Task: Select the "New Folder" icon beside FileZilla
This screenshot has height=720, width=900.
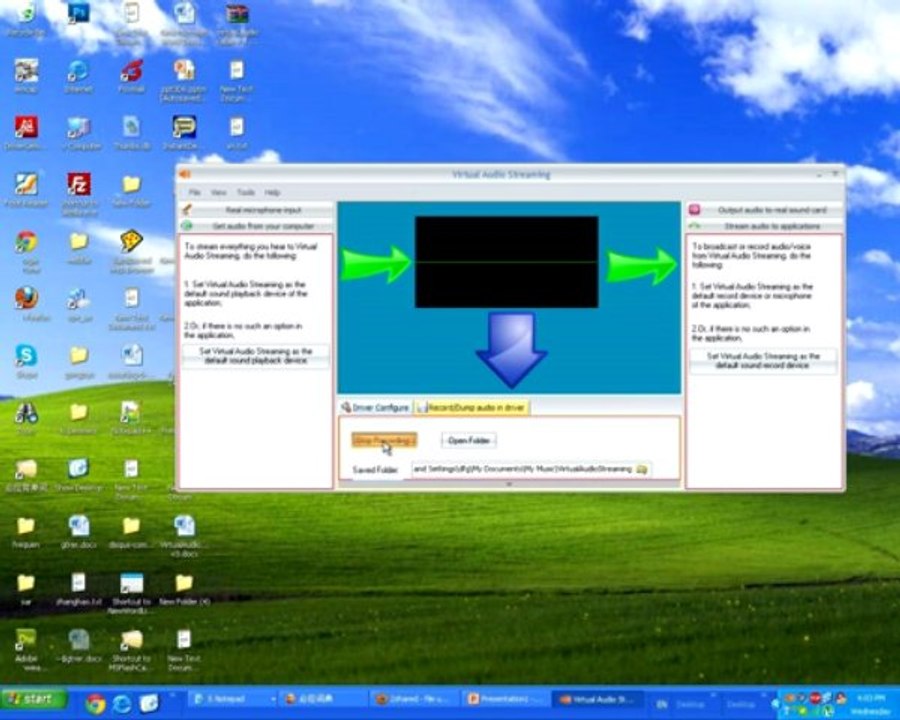Action: pos(131,184)
